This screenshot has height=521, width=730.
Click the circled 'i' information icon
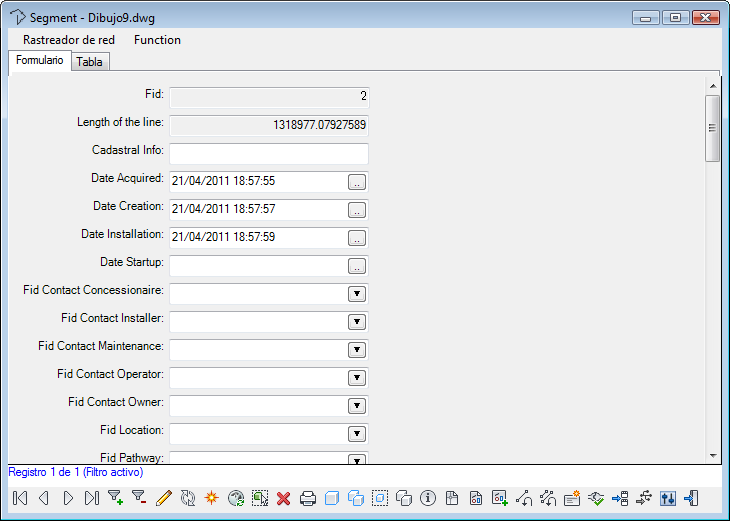click(x=428, y=498)
